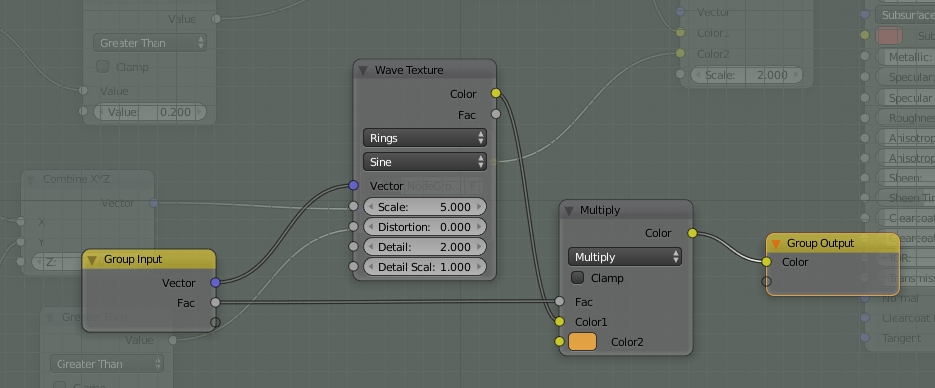The height and width of the screenshot is (388, 935).
Task: Open the Multiply blend type dropdown
Action: [624, 257]
